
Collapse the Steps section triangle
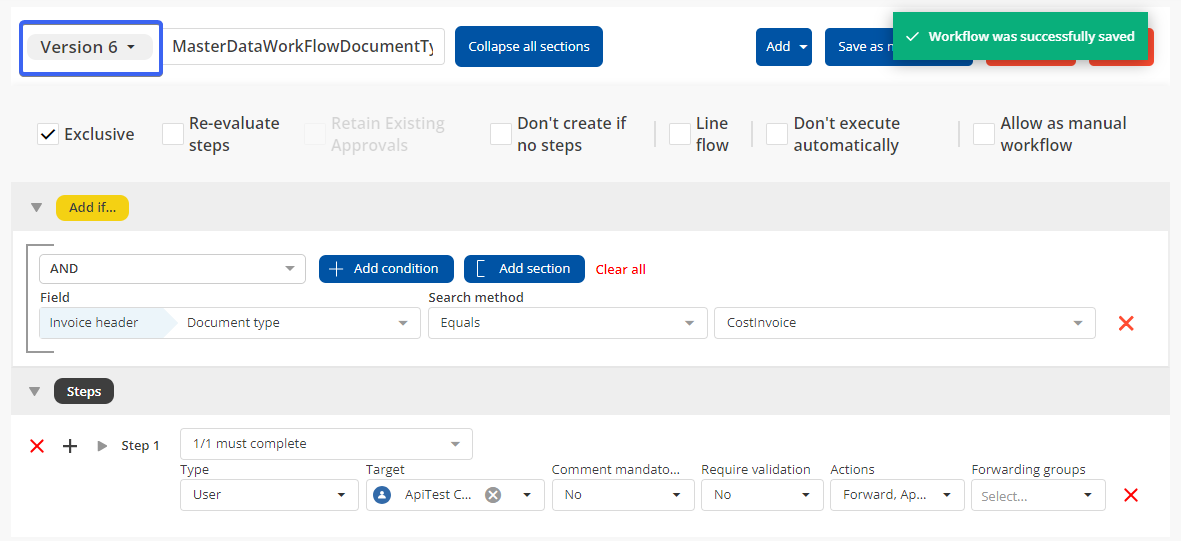tap(36, 392)
